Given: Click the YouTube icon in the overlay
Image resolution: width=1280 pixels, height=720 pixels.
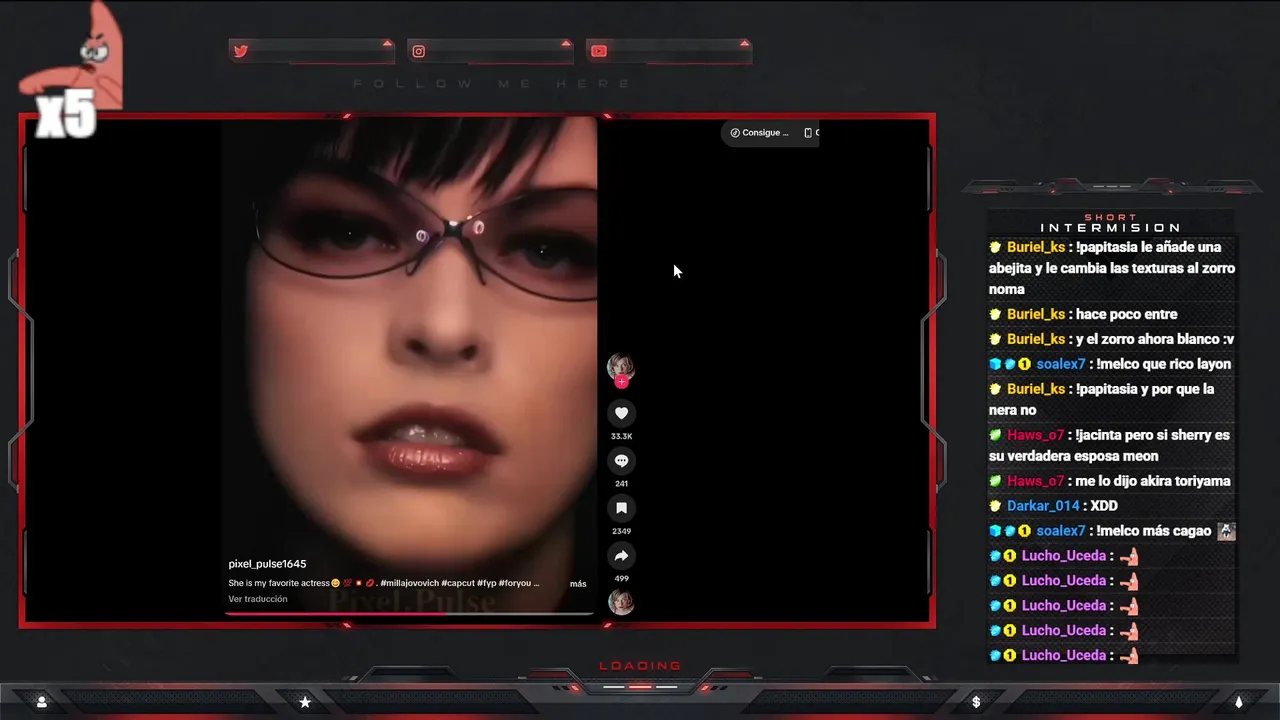Looking at the screenshot, I should pos(599,51).
